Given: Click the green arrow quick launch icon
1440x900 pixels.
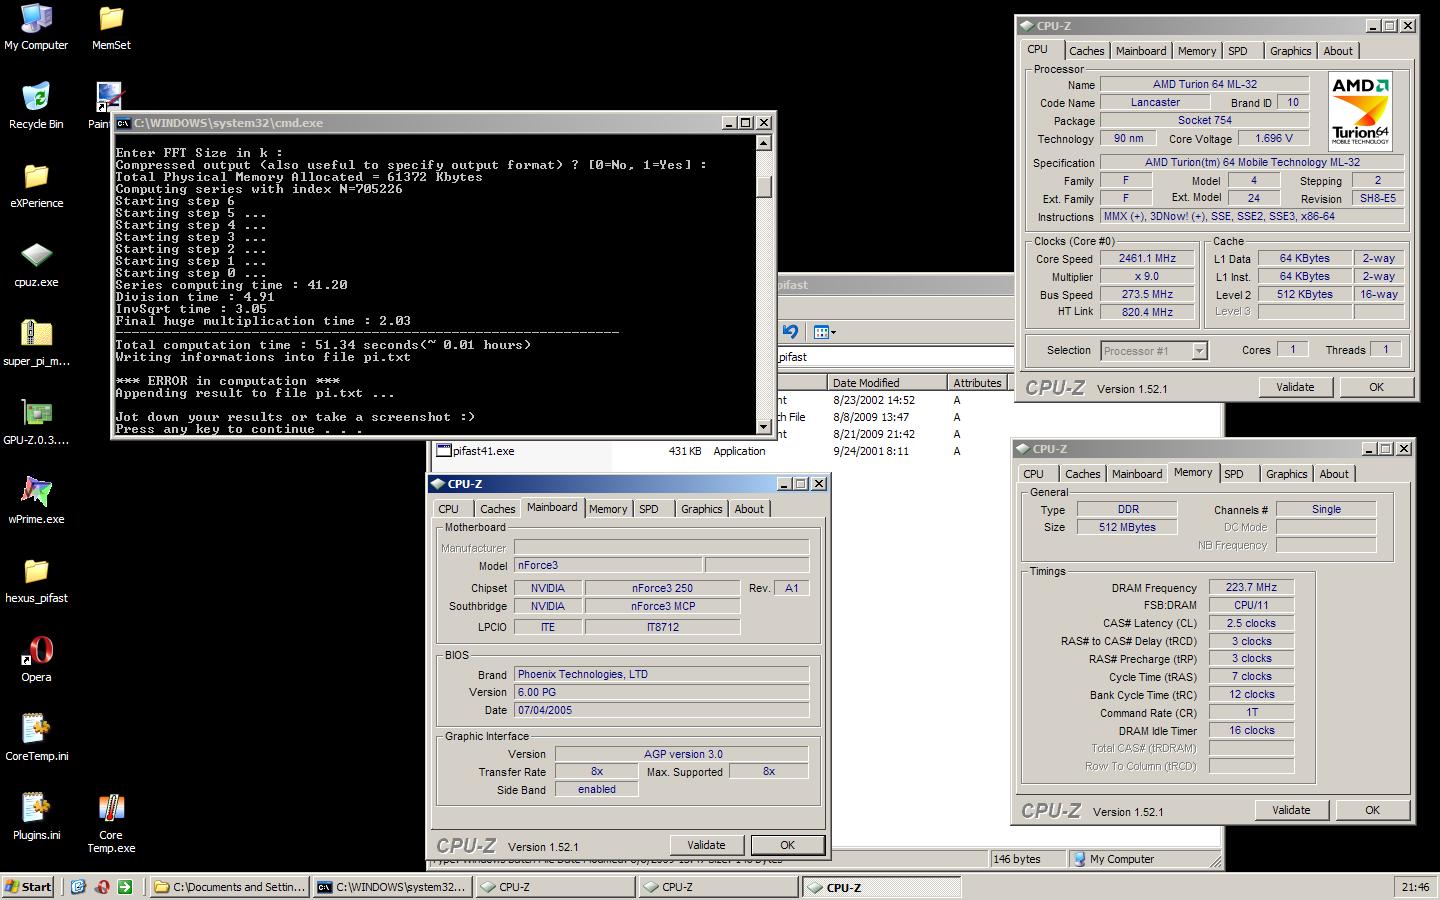Looking at the screenshot, I should [x=125, y=887].
